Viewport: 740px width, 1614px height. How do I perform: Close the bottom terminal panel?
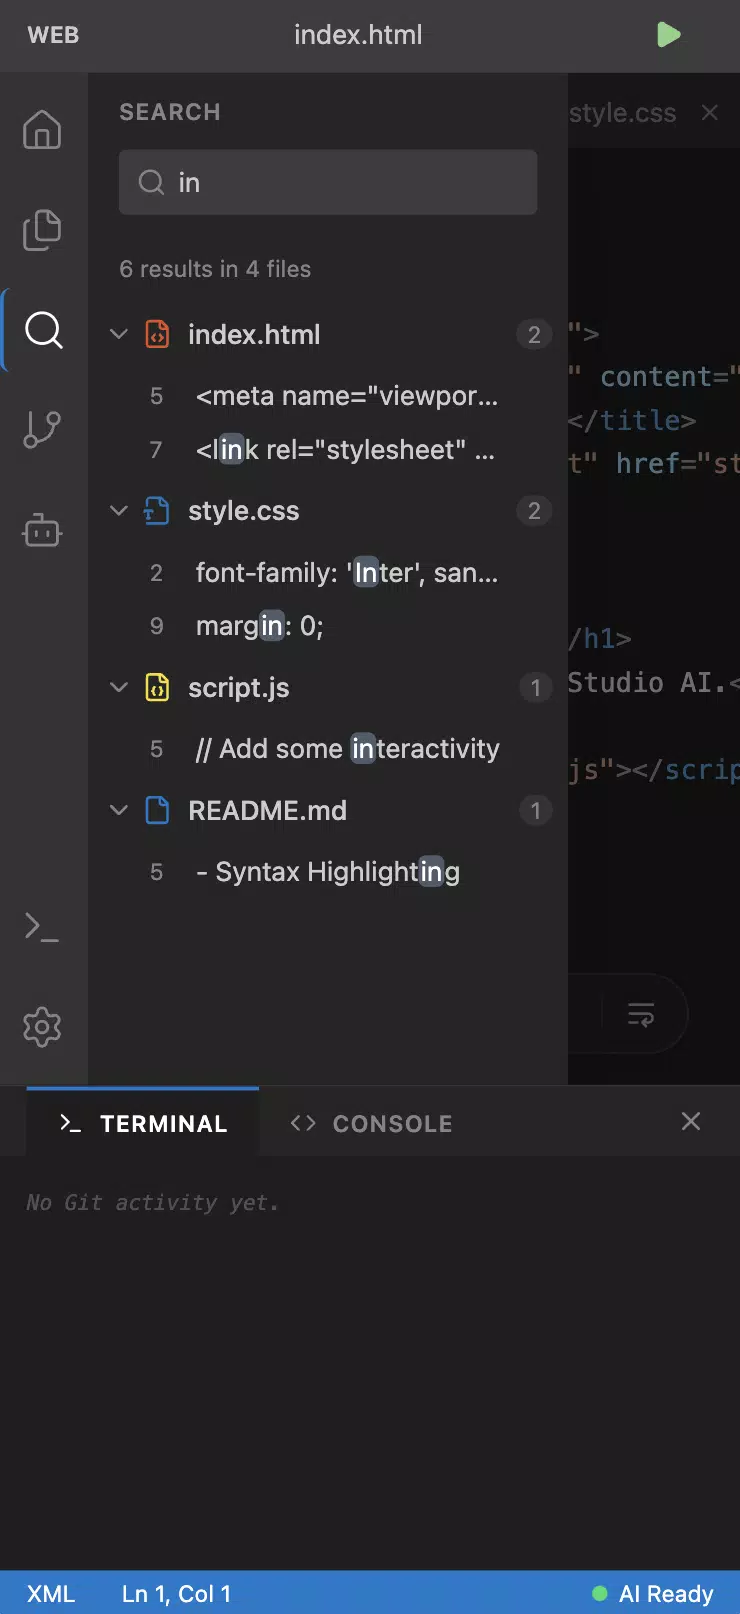coord(691,1121)
